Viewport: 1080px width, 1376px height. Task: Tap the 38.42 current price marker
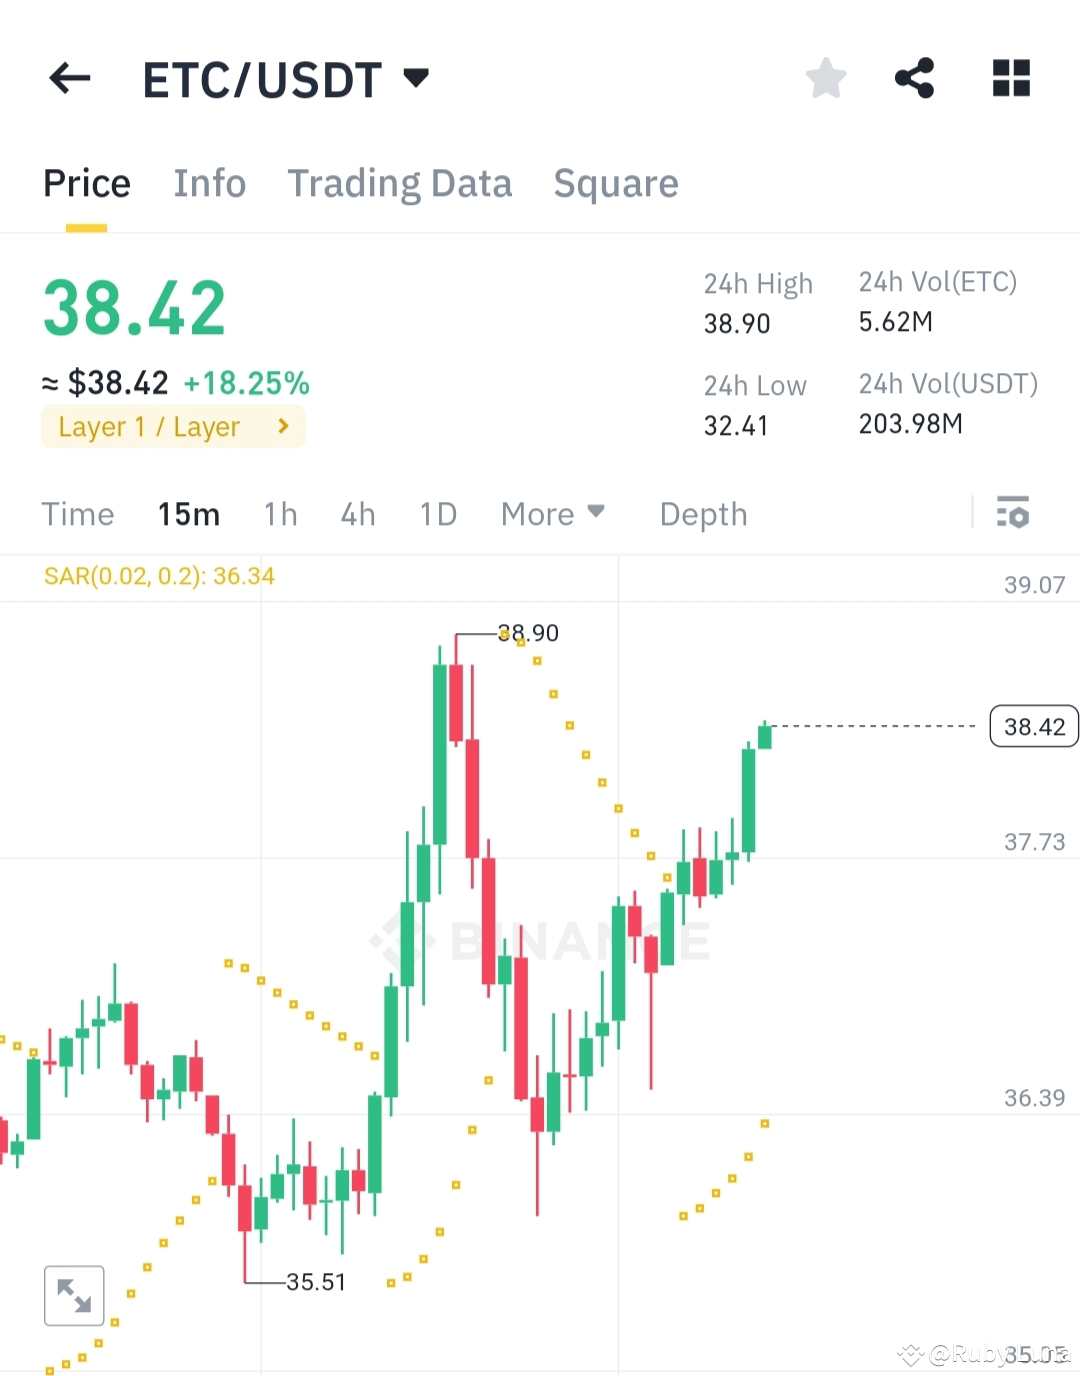tap(1033, 727)
